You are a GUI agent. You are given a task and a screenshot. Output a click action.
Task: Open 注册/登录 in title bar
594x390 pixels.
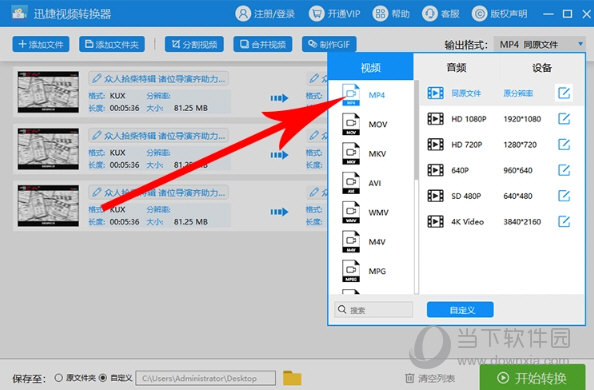pos(265,14)
